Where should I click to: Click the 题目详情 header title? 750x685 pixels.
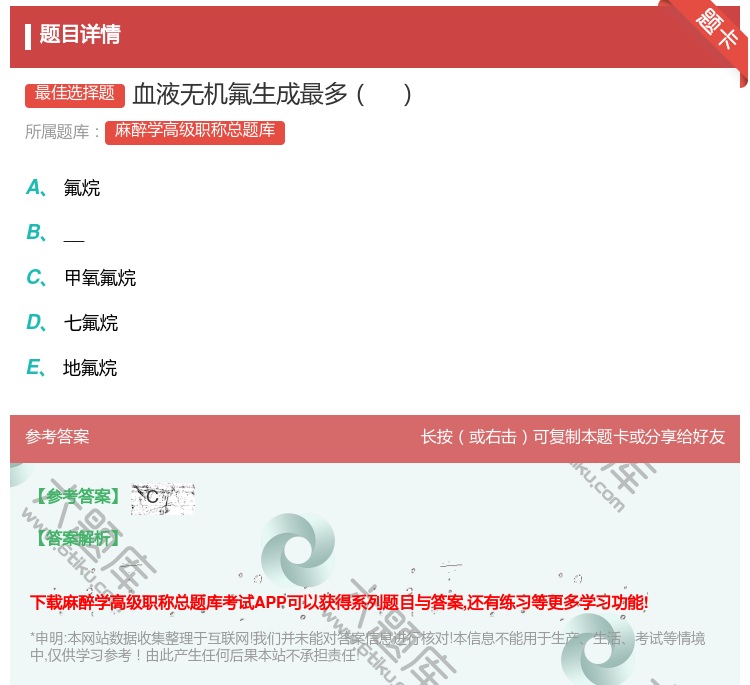(x=80, y=34)
